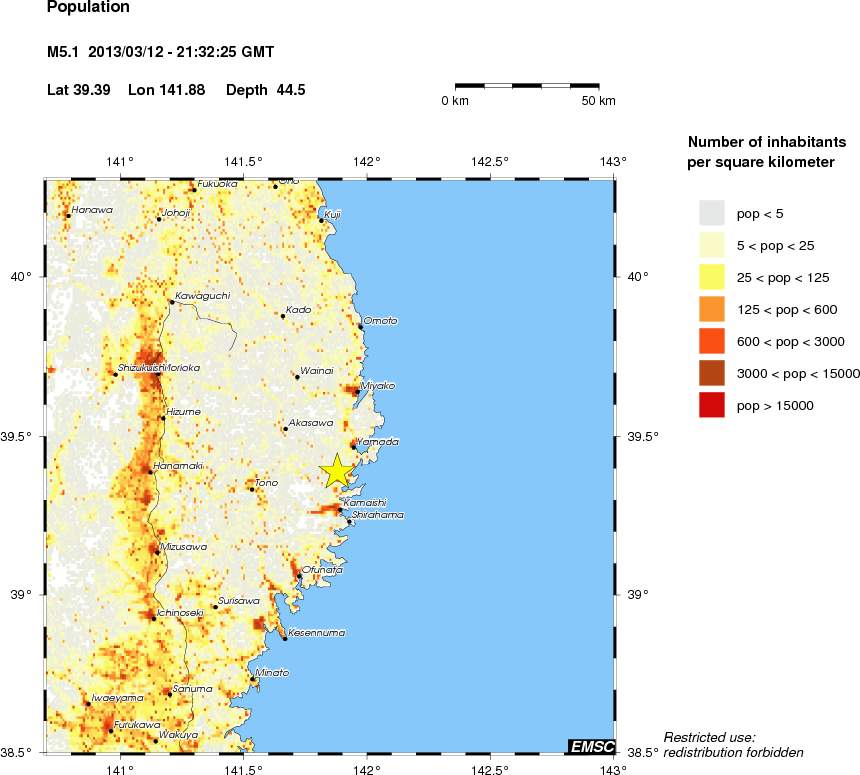Click the EMSC logo on the map
The width and height of the screenshot is (860, 775).
590,746
